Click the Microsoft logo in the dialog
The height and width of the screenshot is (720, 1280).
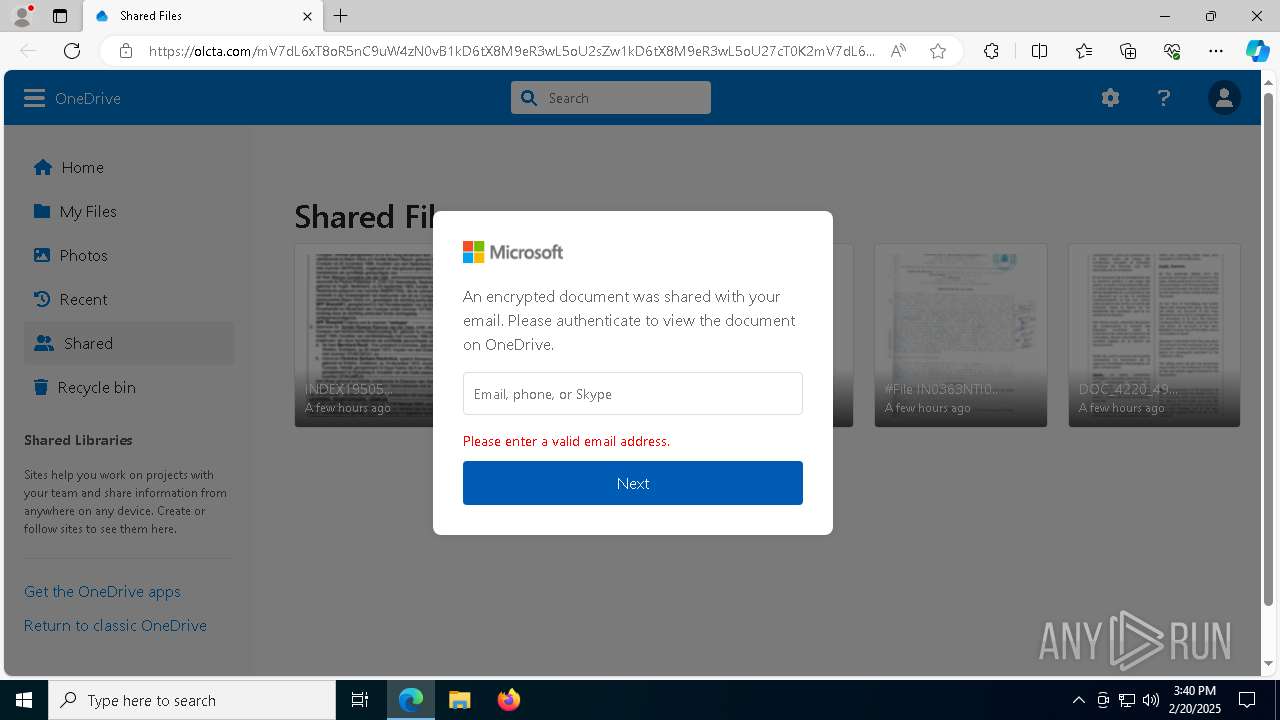click(x=513, y=252)
